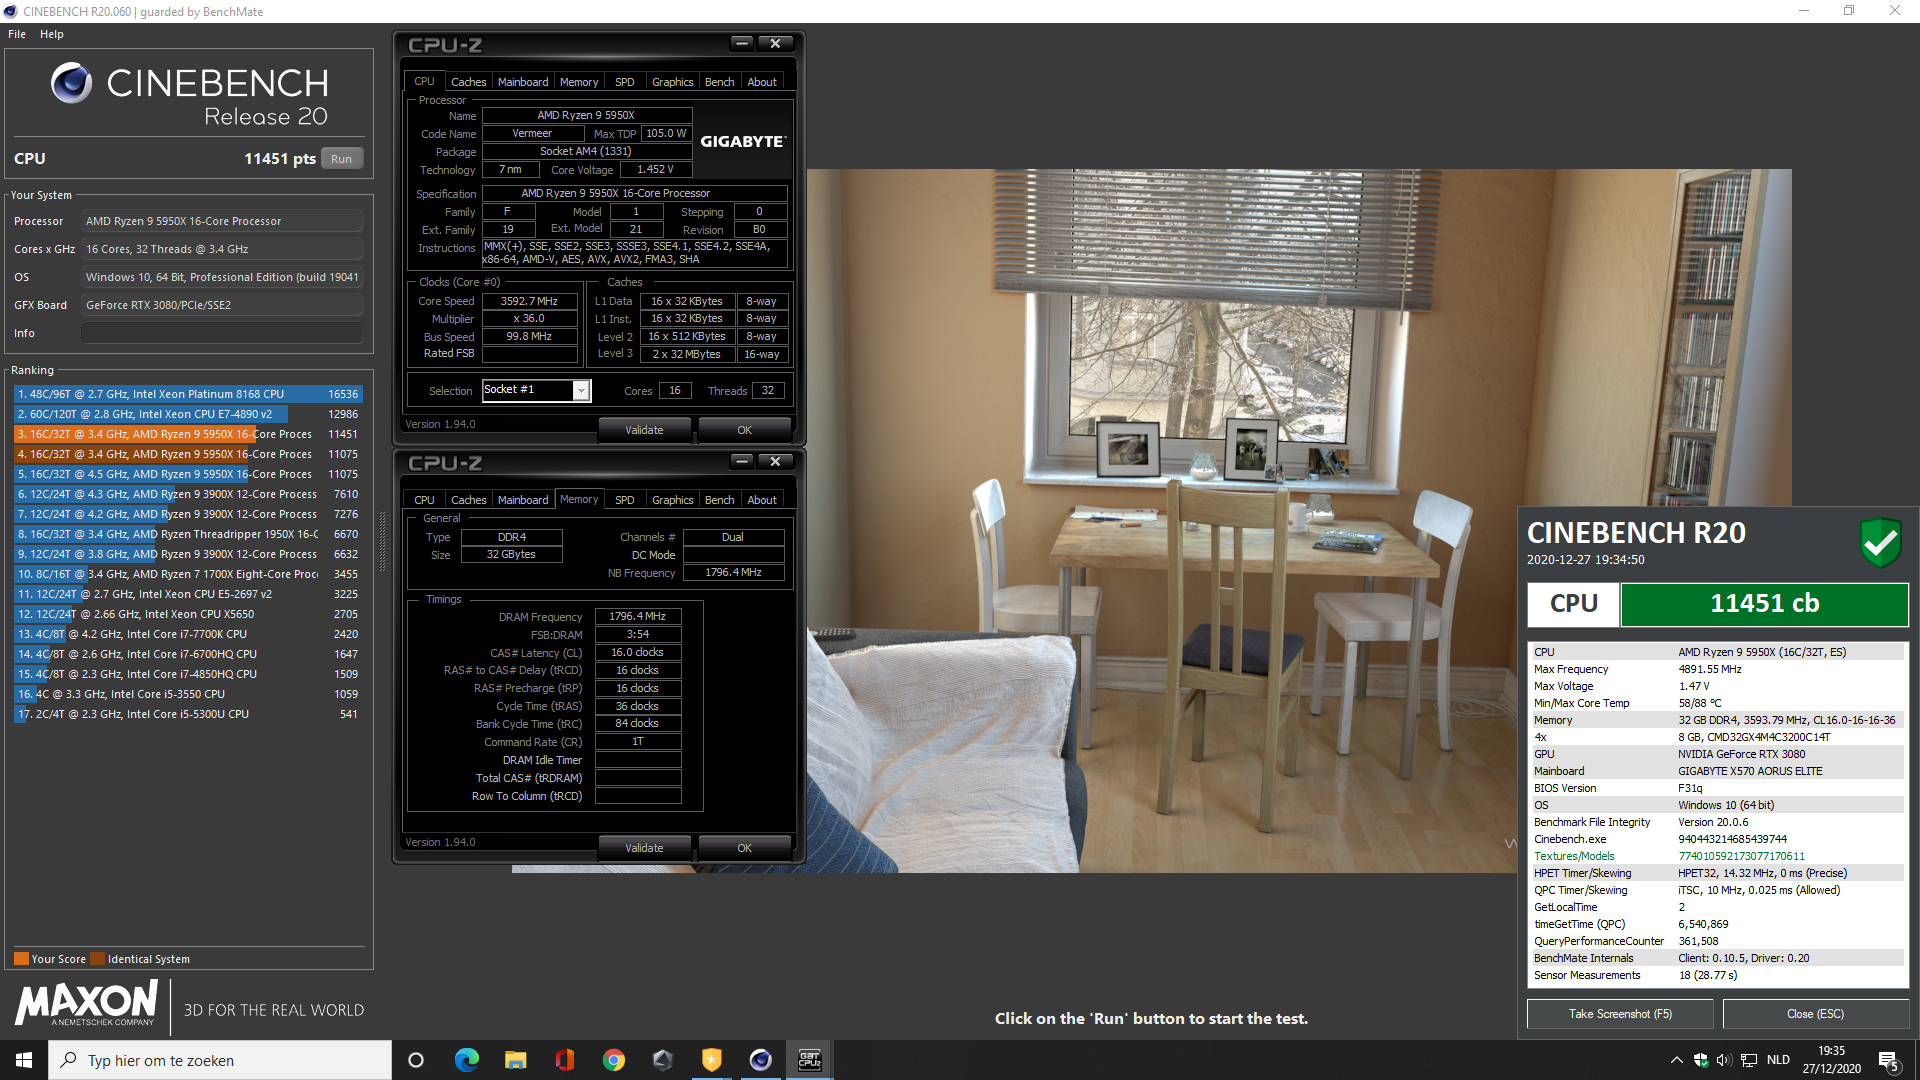
Task: Select ranking row 1 Intel Xeon Platinum 8168
Action: [x=188, y=394]
